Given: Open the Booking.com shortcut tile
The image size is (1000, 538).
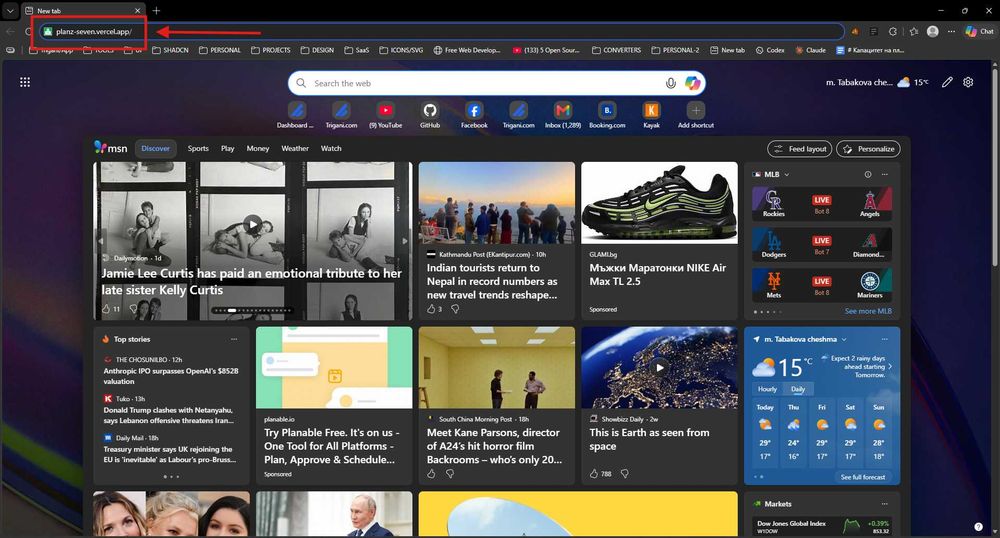Looking at the screenshot, I should [607, 115].
